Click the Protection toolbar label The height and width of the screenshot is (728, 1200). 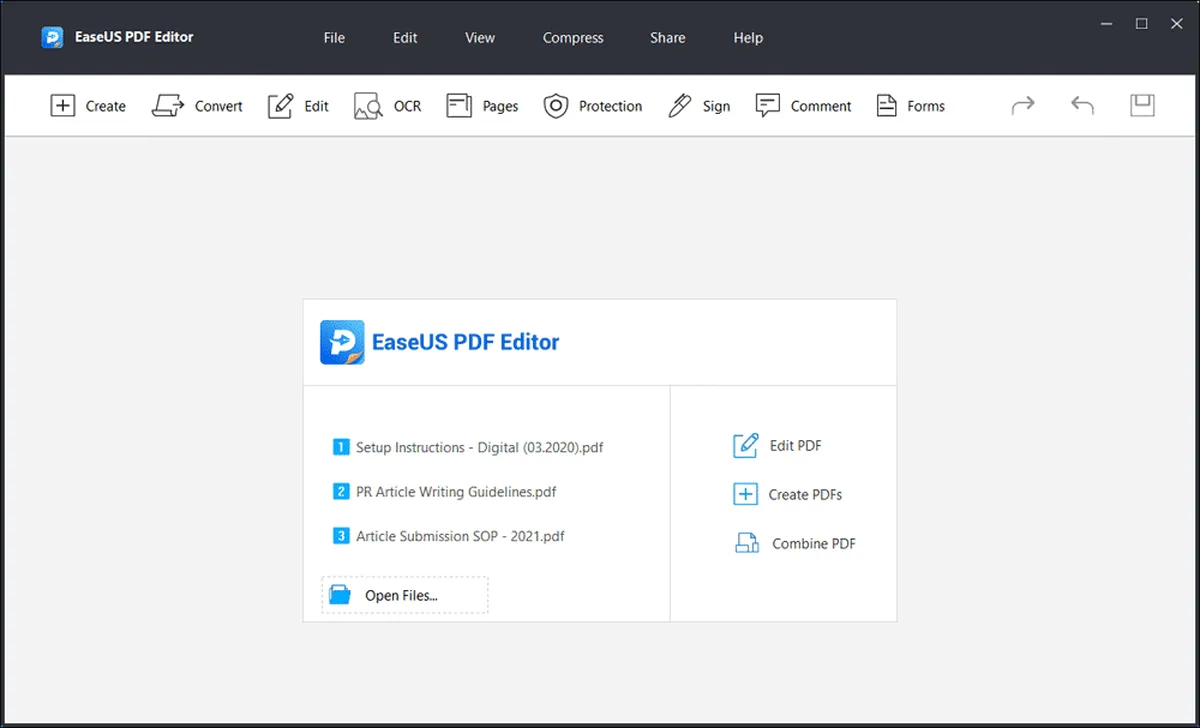(611, 106)
